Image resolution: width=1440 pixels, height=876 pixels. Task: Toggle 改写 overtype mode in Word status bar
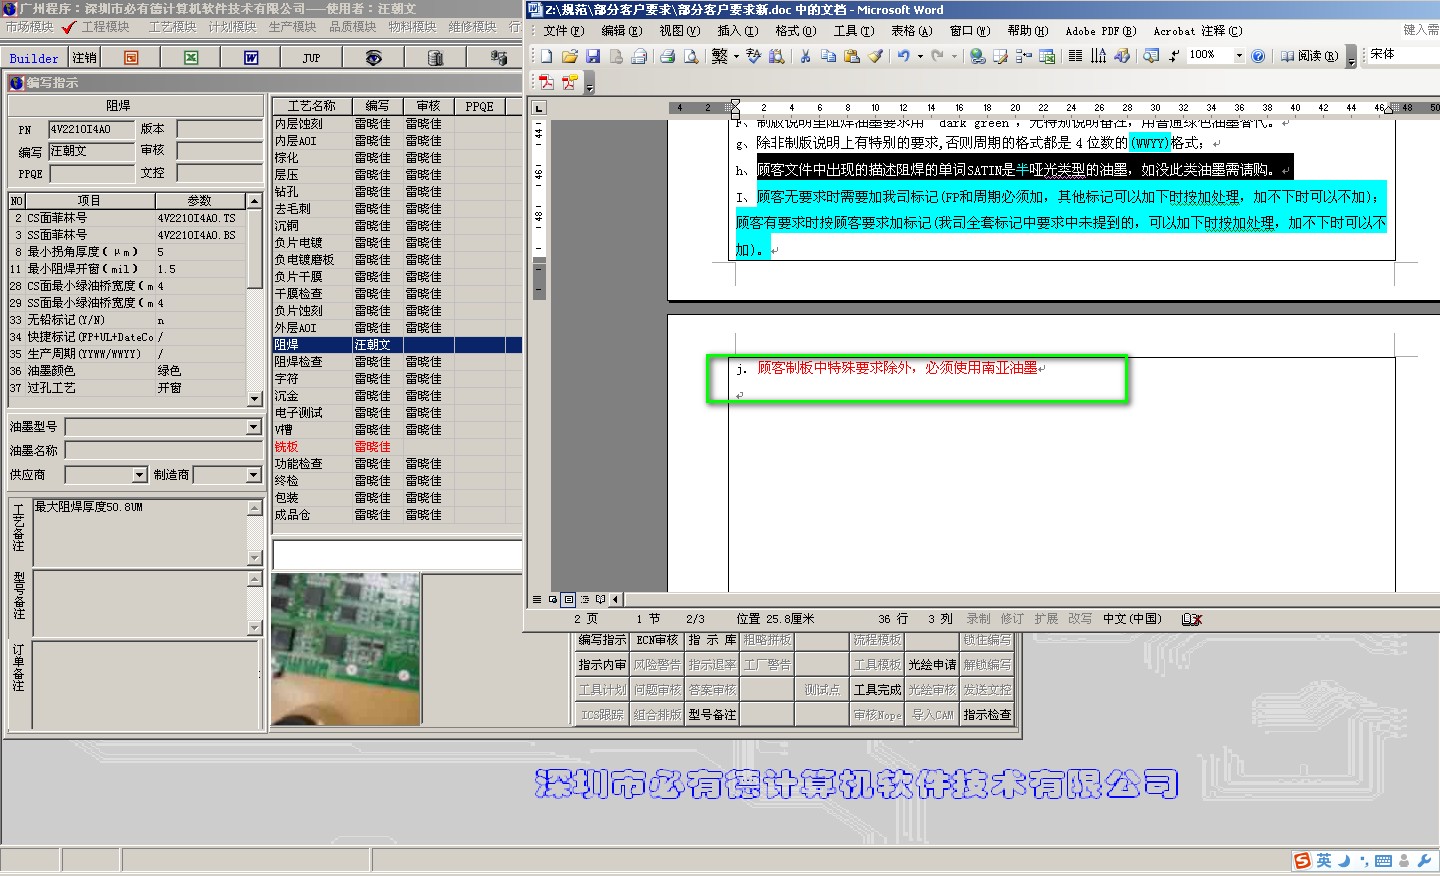(x=1080, y=619)
